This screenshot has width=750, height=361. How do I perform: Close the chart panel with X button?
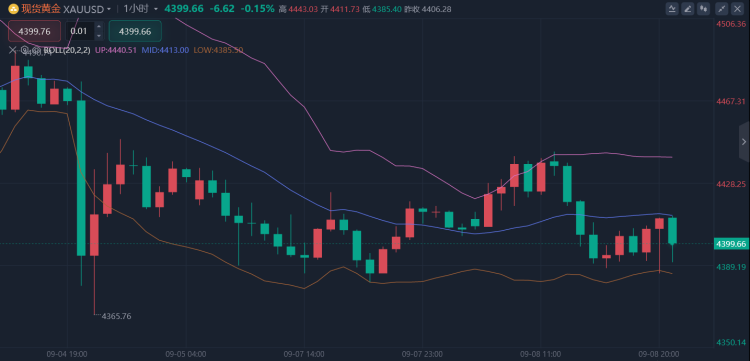pyautogui.click(x=737, y=9)
